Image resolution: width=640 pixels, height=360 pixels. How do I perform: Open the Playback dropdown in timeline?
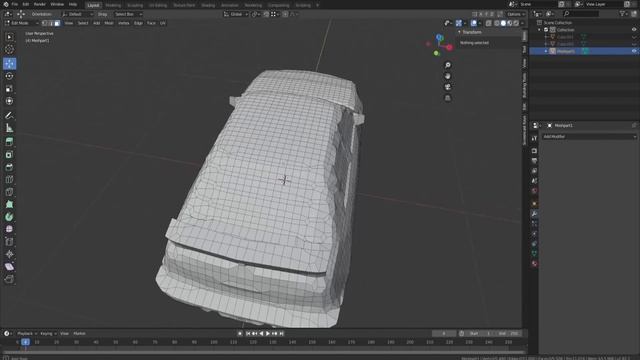pos(27,333)
